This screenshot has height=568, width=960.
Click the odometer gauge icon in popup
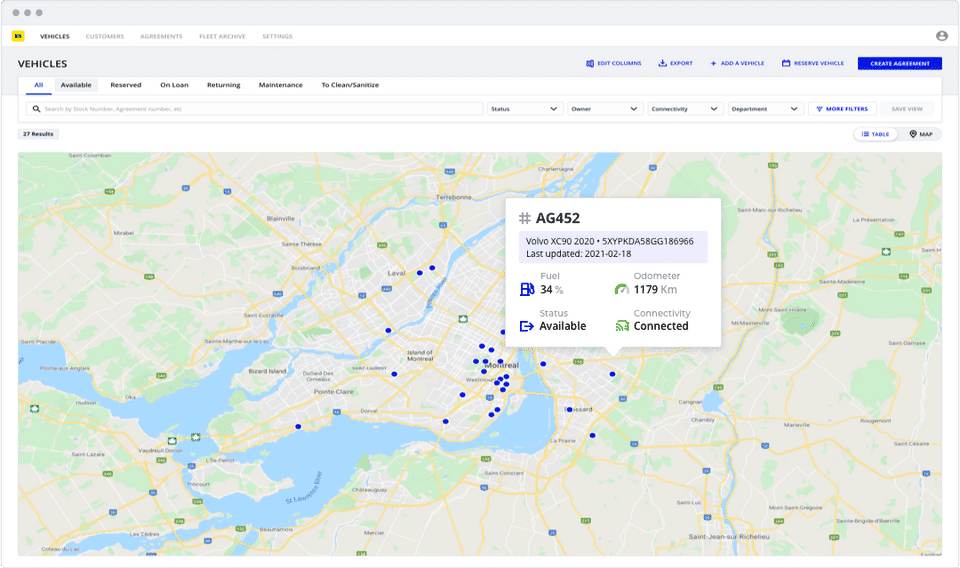[x=621, y=289]
